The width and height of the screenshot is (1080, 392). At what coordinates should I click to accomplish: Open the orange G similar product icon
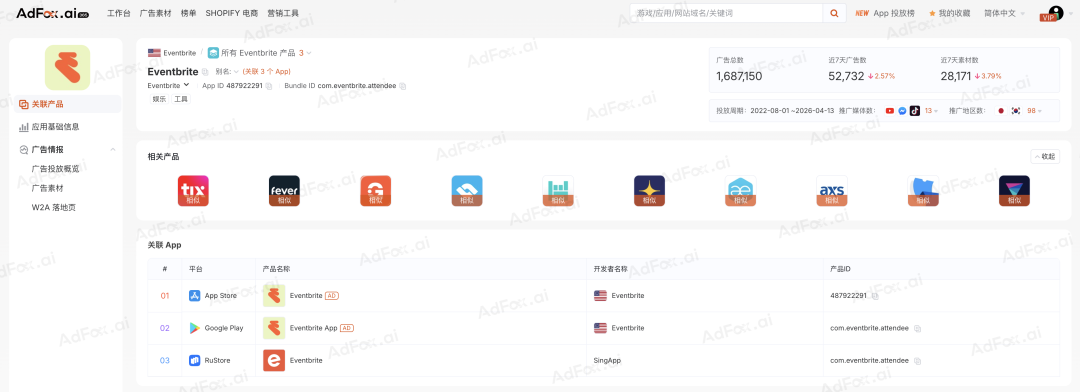(x=375, y=191)
